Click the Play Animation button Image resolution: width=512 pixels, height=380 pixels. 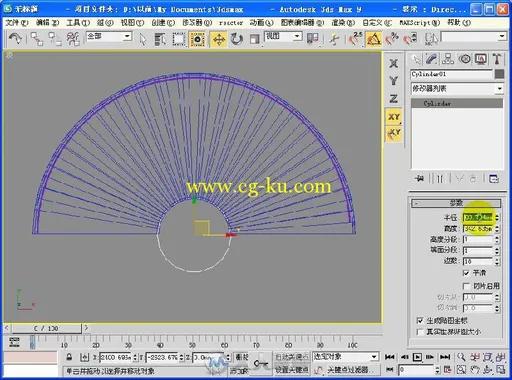pos(417,357)
